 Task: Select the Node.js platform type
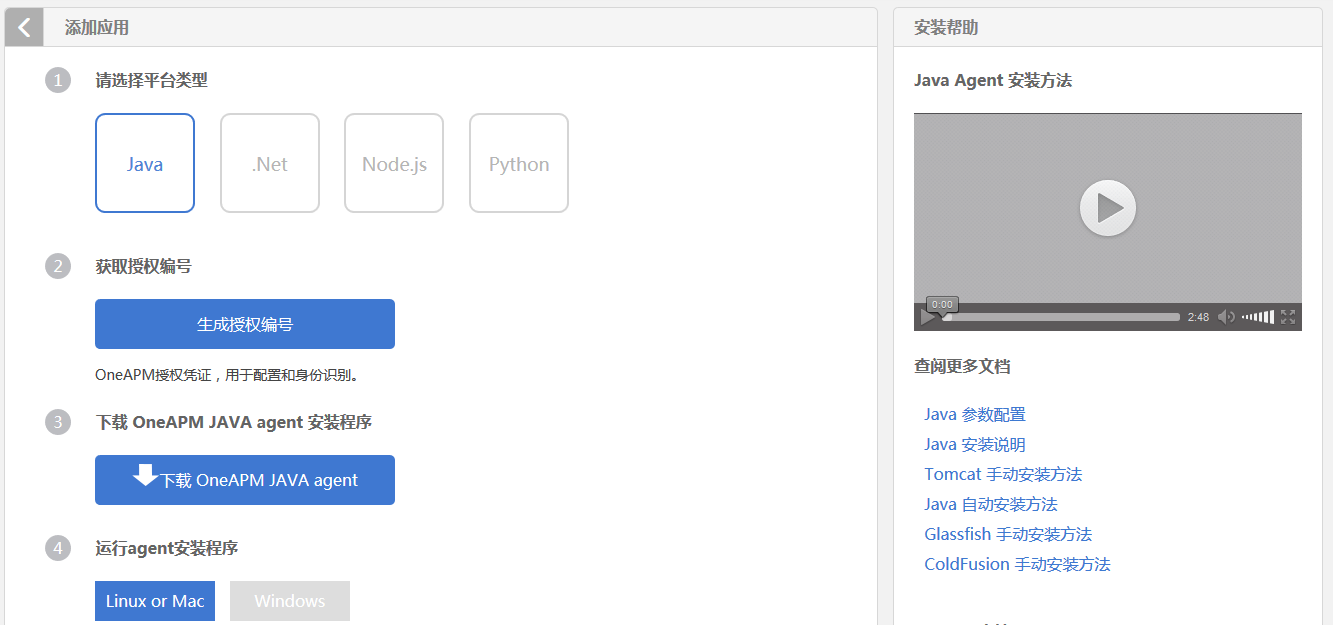pyautogui.click(x=394, y=163)
